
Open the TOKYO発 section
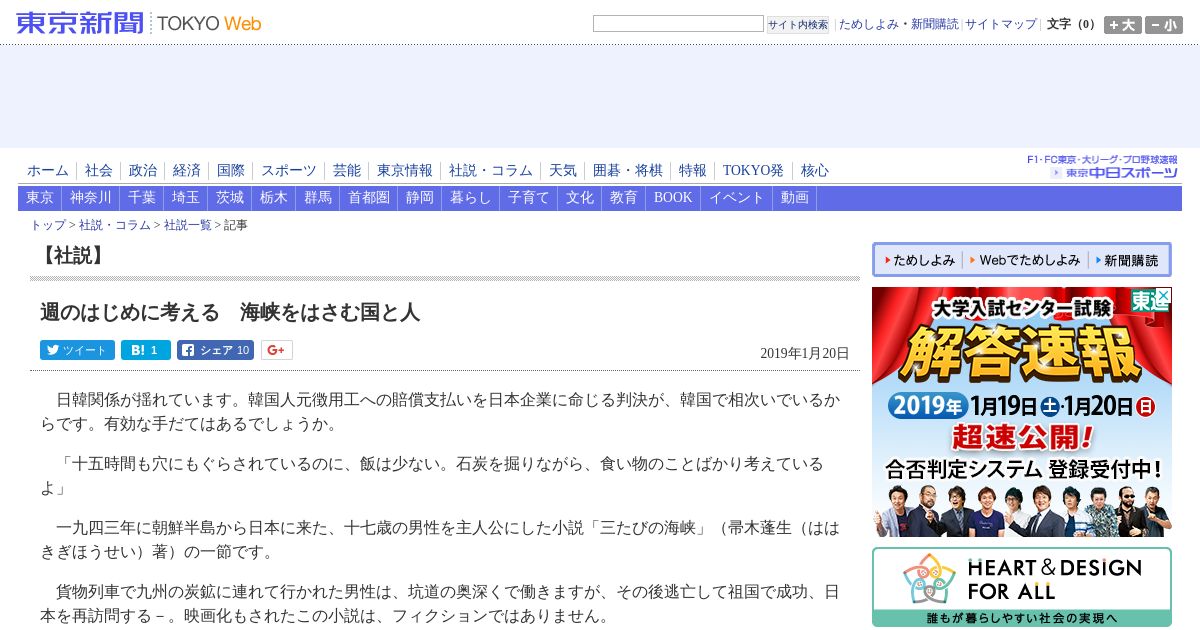[754, 171]
